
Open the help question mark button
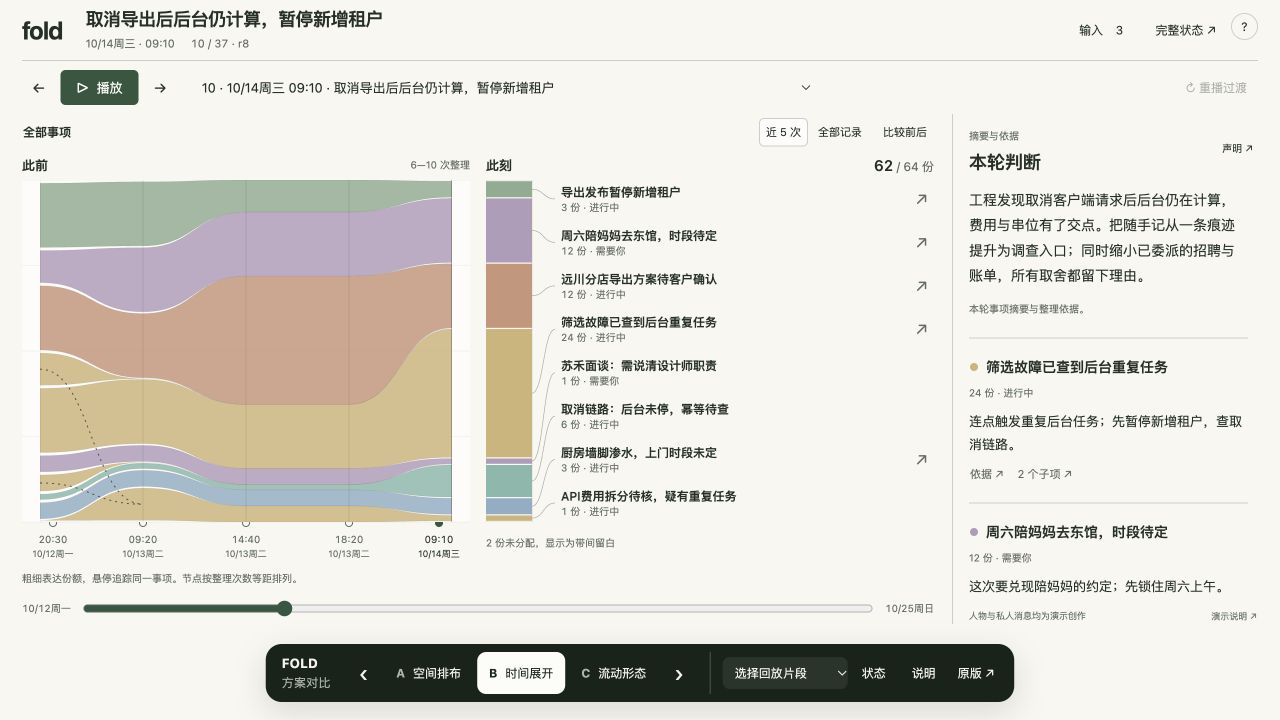[x=1244, y=28]
